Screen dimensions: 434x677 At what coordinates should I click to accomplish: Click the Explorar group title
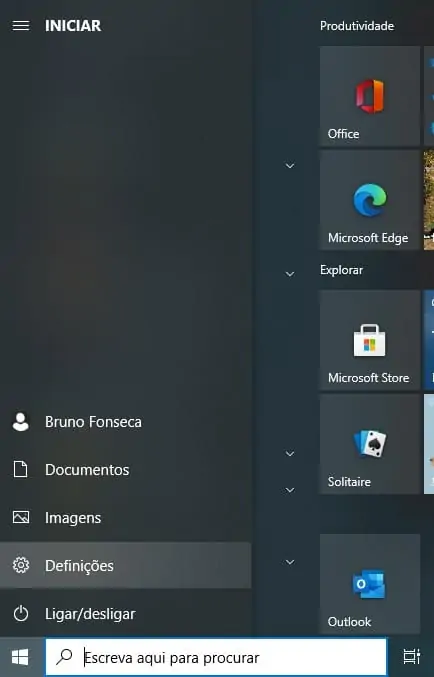tap(341, 270)
